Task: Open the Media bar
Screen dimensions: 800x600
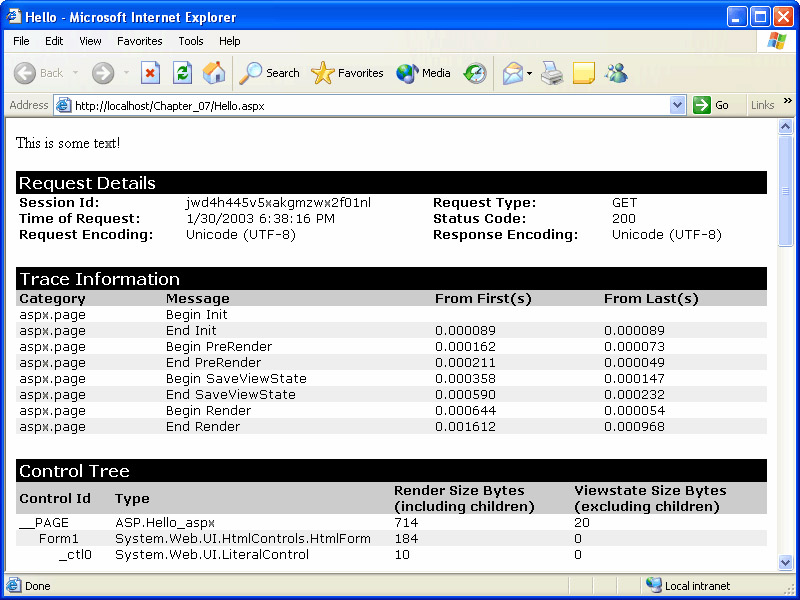Action: (424, 73)
